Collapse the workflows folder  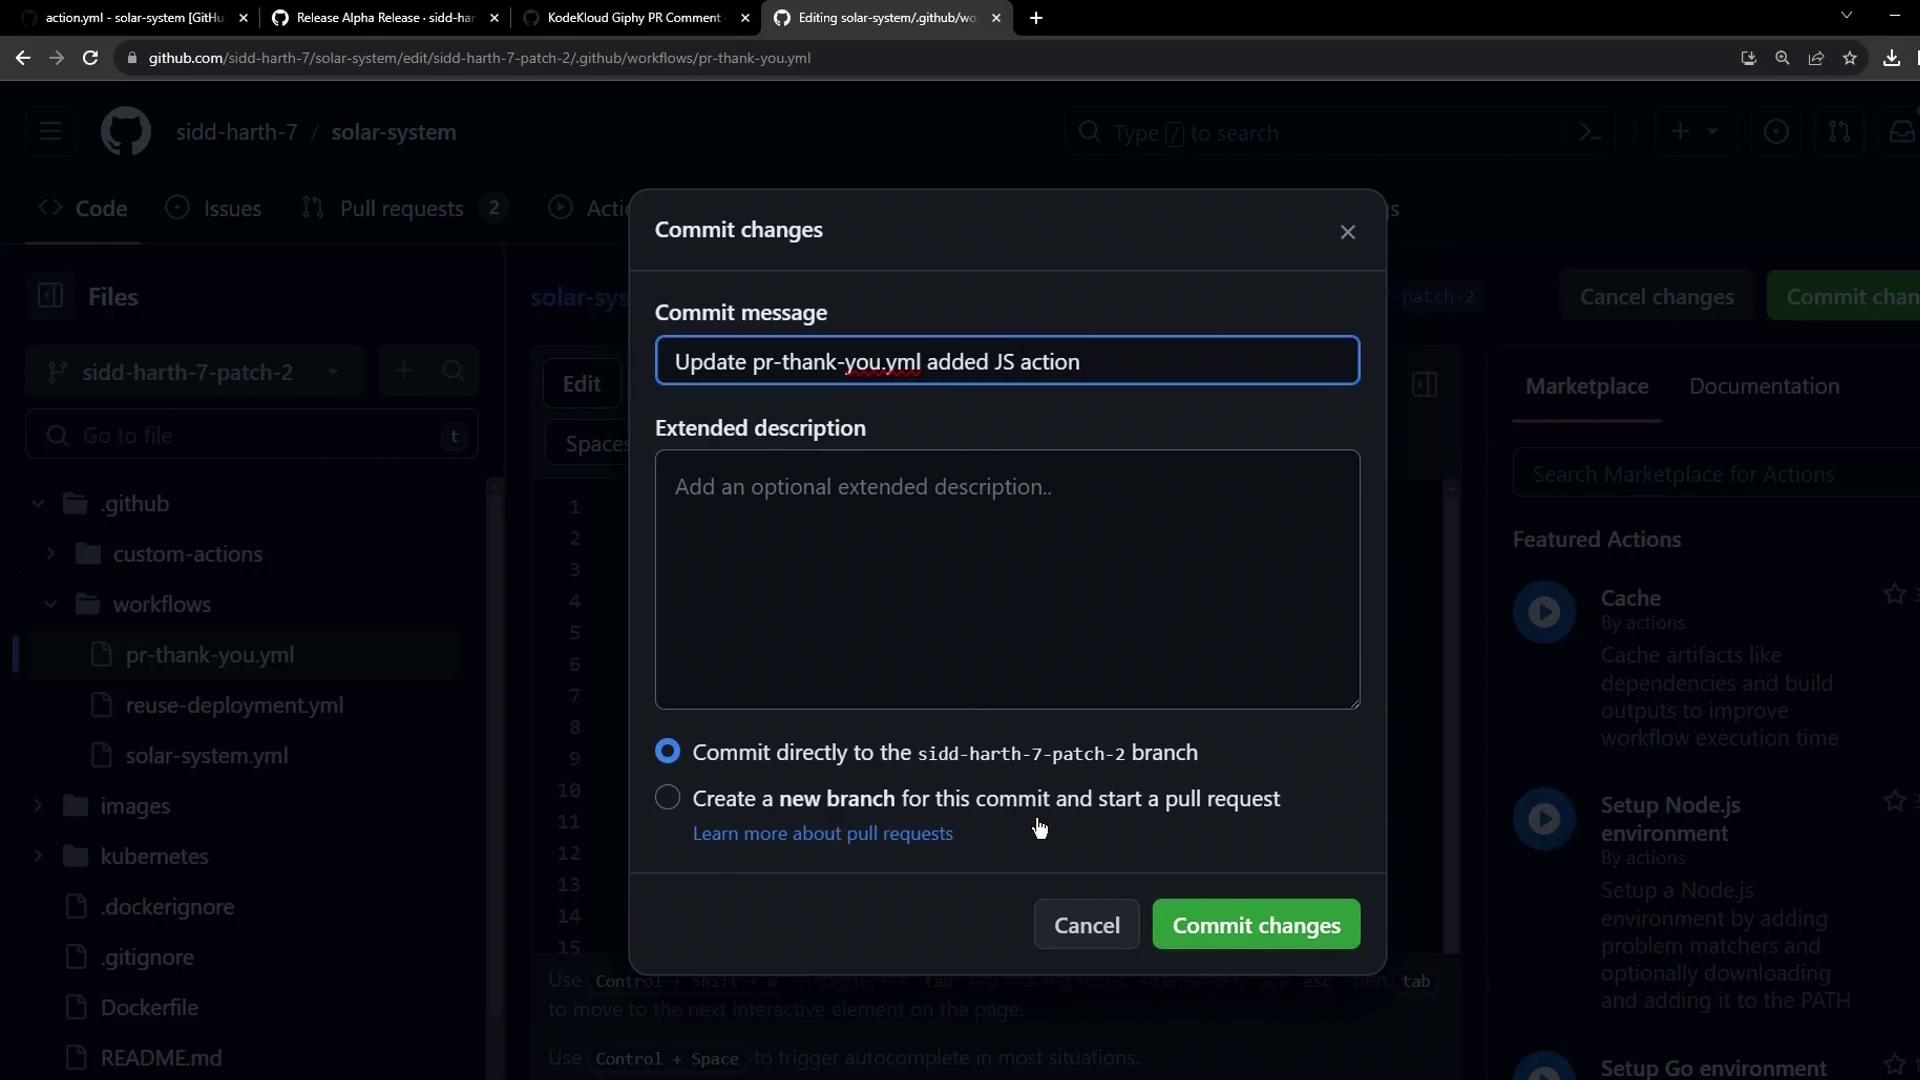51,604
